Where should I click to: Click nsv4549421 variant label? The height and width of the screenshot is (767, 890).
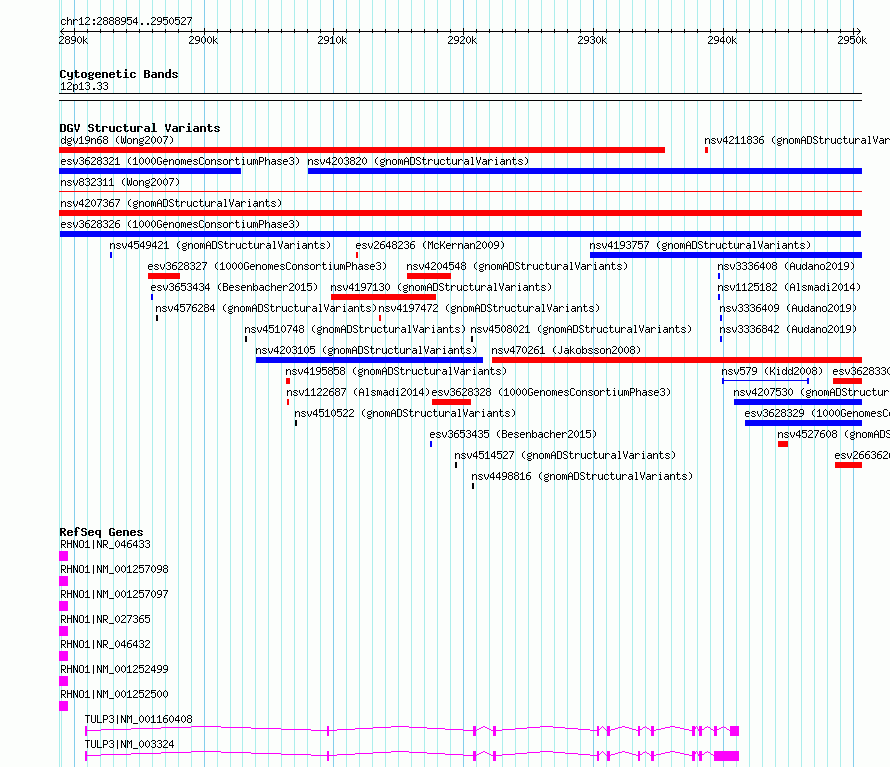[220, 245]
